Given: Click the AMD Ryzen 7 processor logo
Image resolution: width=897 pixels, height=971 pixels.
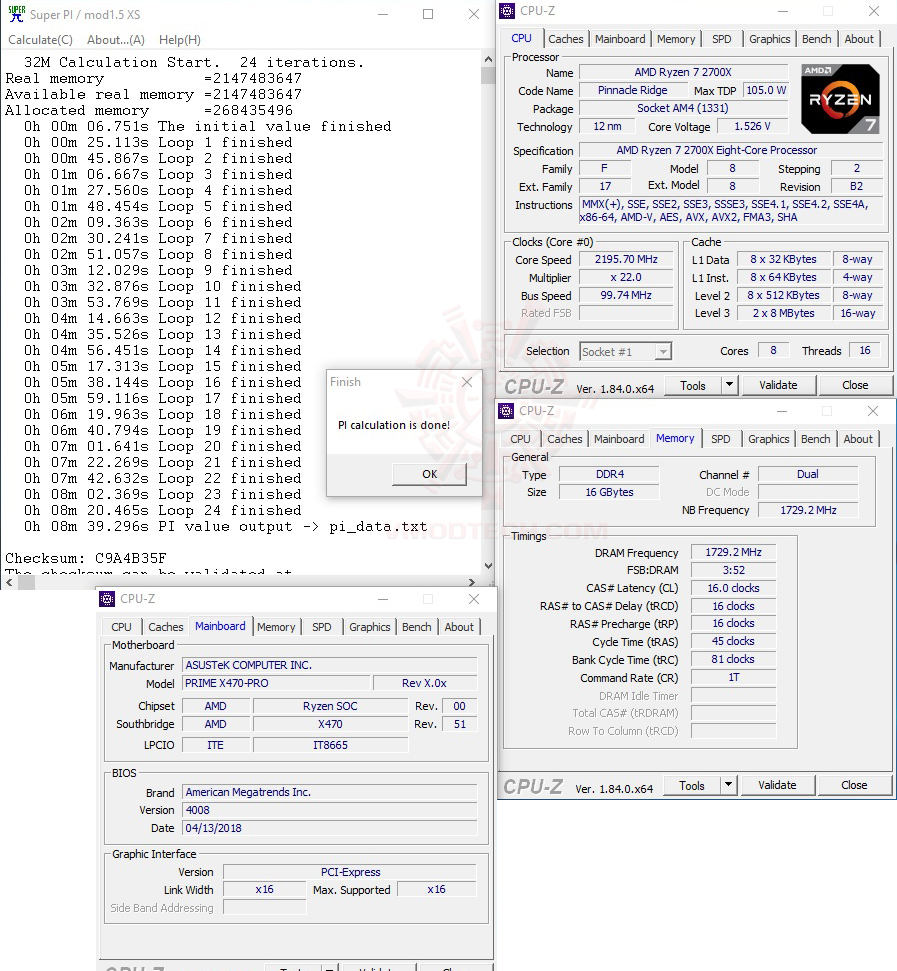Looking at the screenshot, I should 840,98.
